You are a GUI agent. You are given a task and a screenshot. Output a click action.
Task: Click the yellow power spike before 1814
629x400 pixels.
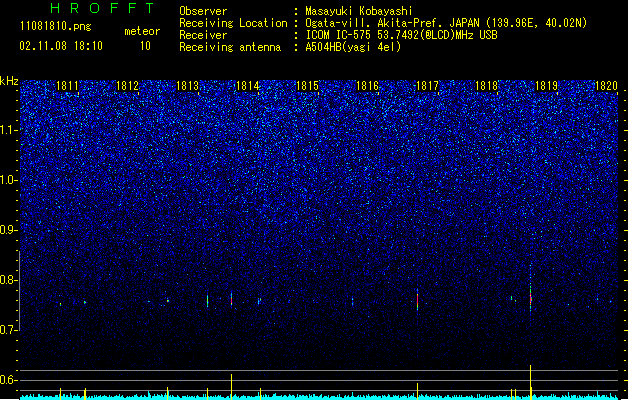click(x=231, y=387)
